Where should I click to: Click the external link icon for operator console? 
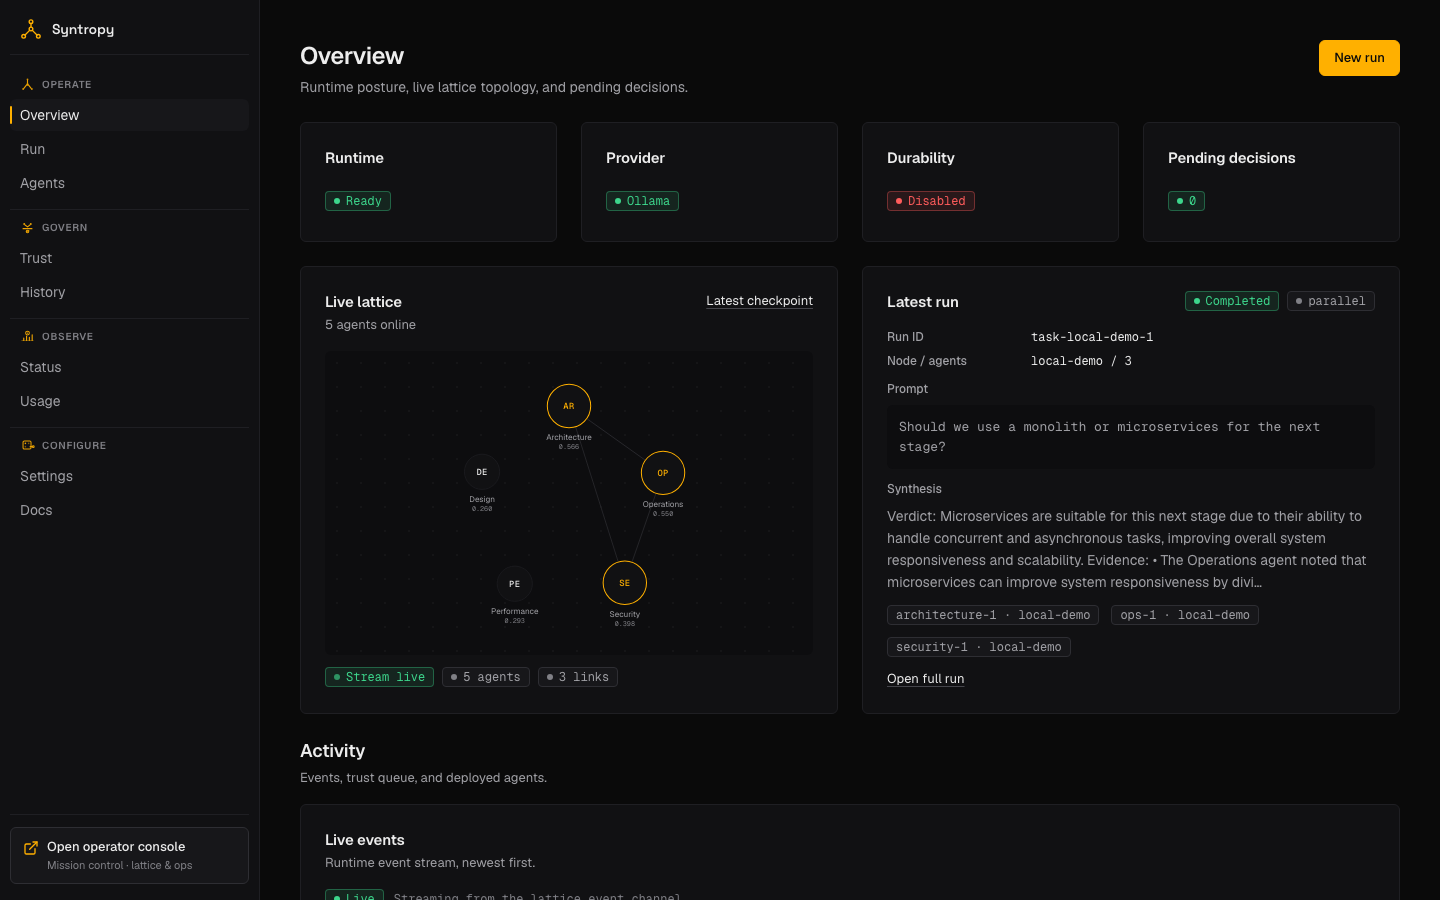click(31, 848)
